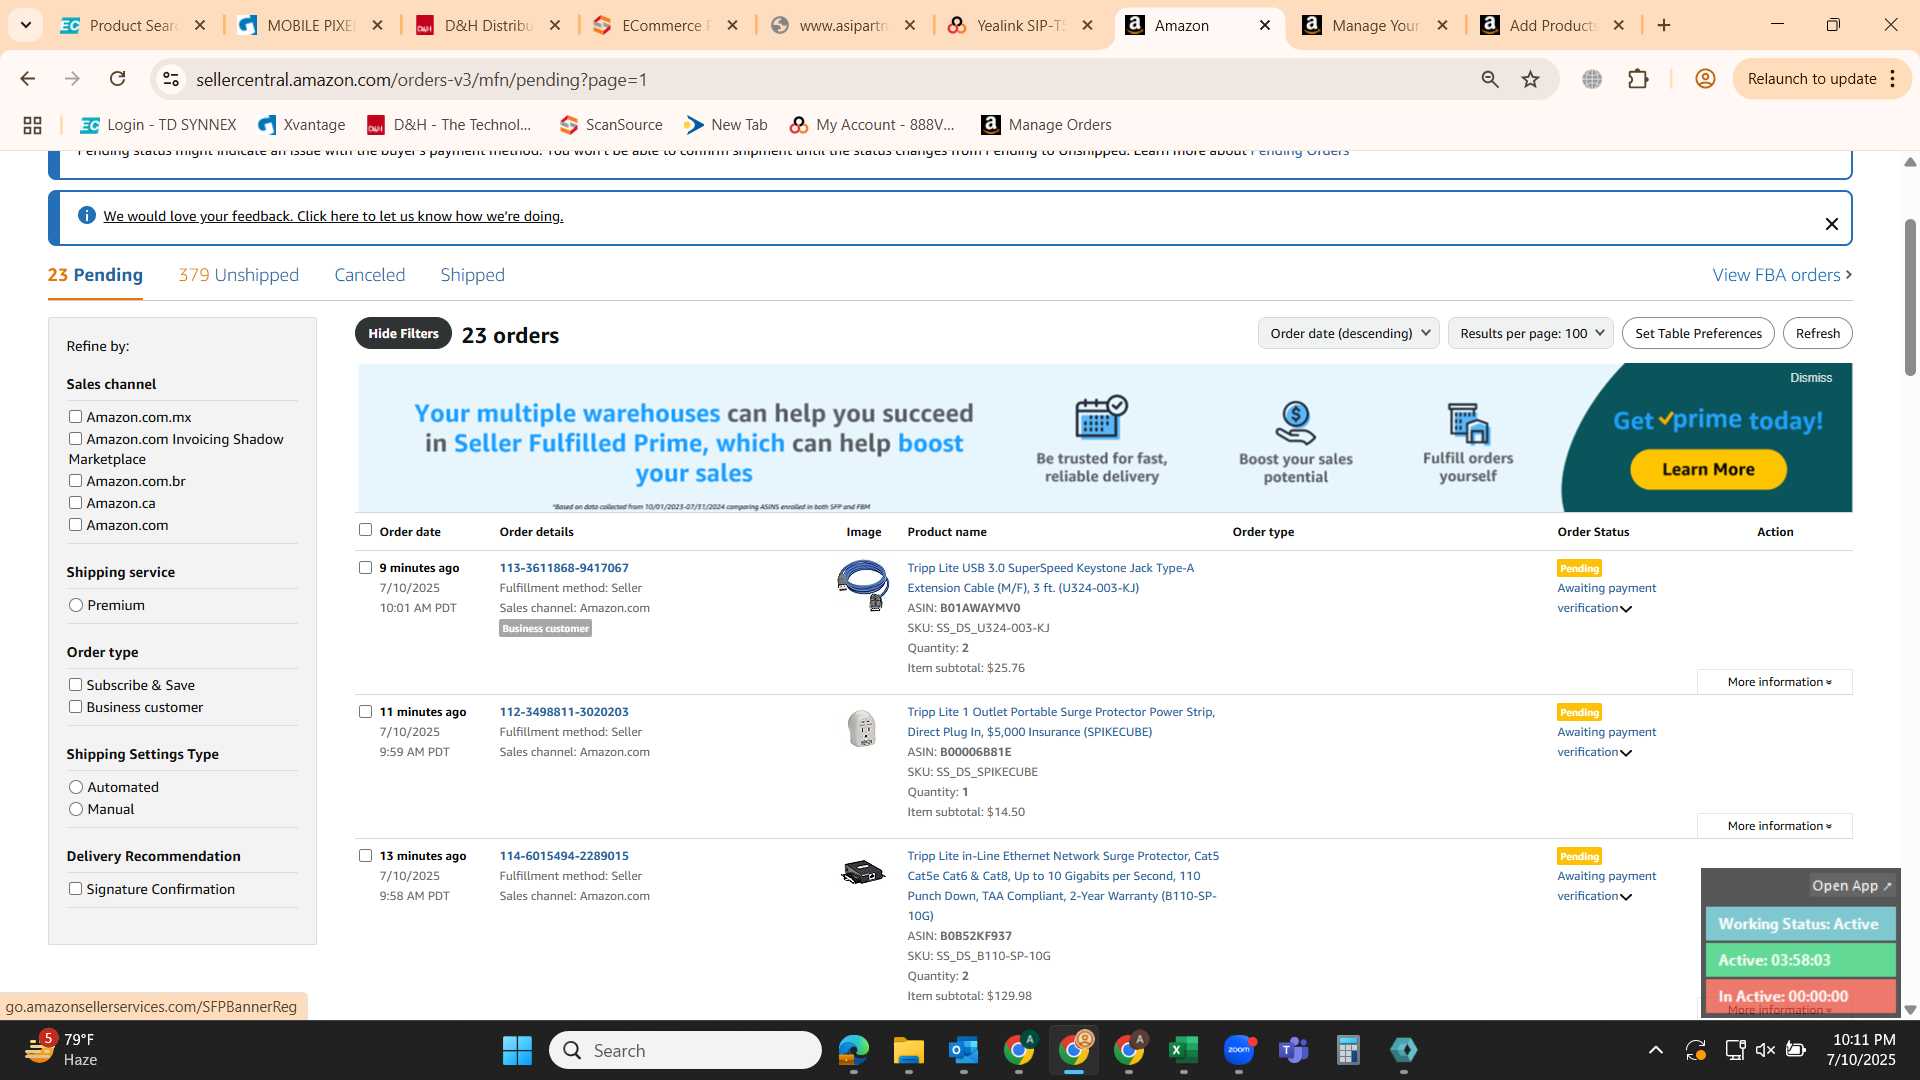Dismiss the feedback banner with X
Screen dimensions: 1920x1080
(1831, 224)
